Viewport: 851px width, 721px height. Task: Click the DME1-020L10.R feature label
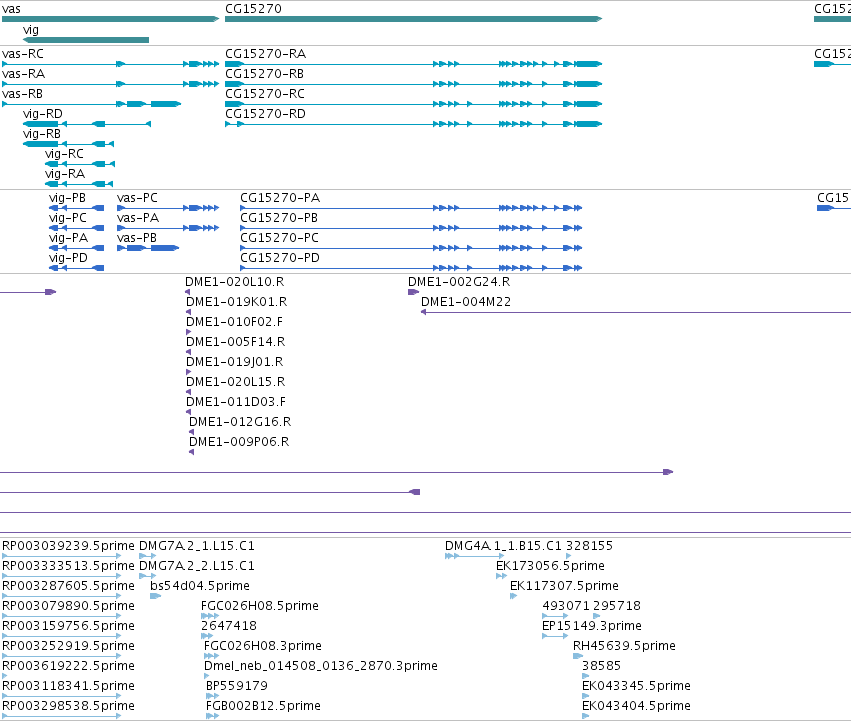click(234, 282)
